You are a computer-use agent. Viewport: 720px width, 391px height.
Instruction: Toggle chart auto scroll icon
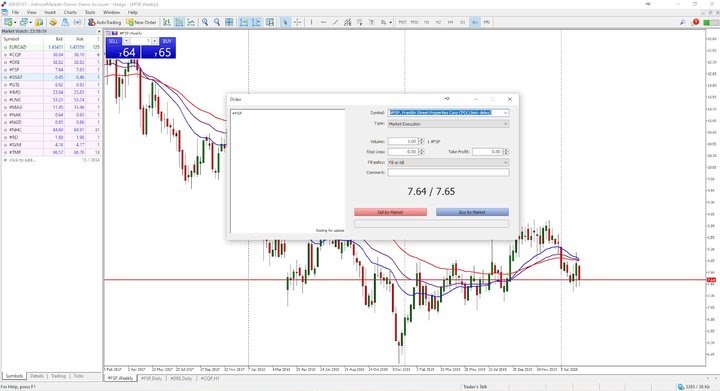pyautogui.click(x=244, y=22)
